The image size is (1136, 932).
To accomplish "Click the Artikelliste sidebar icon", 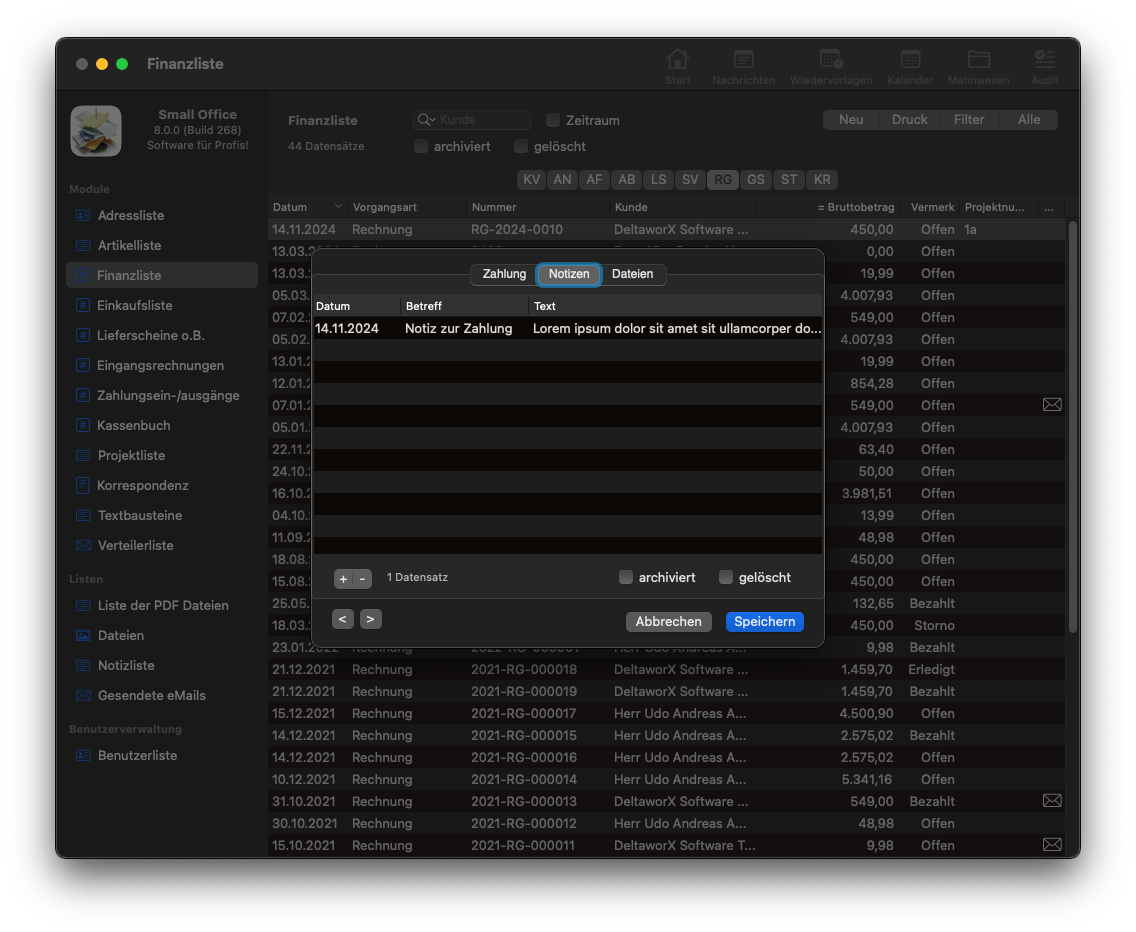I will point(83,246).
